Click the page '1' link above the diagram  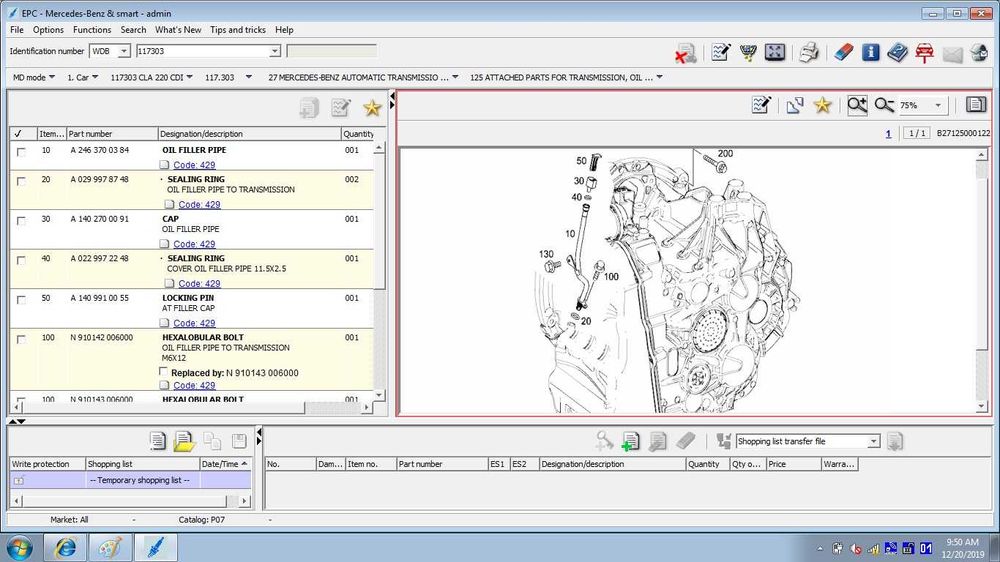click(x=887, y=133)
